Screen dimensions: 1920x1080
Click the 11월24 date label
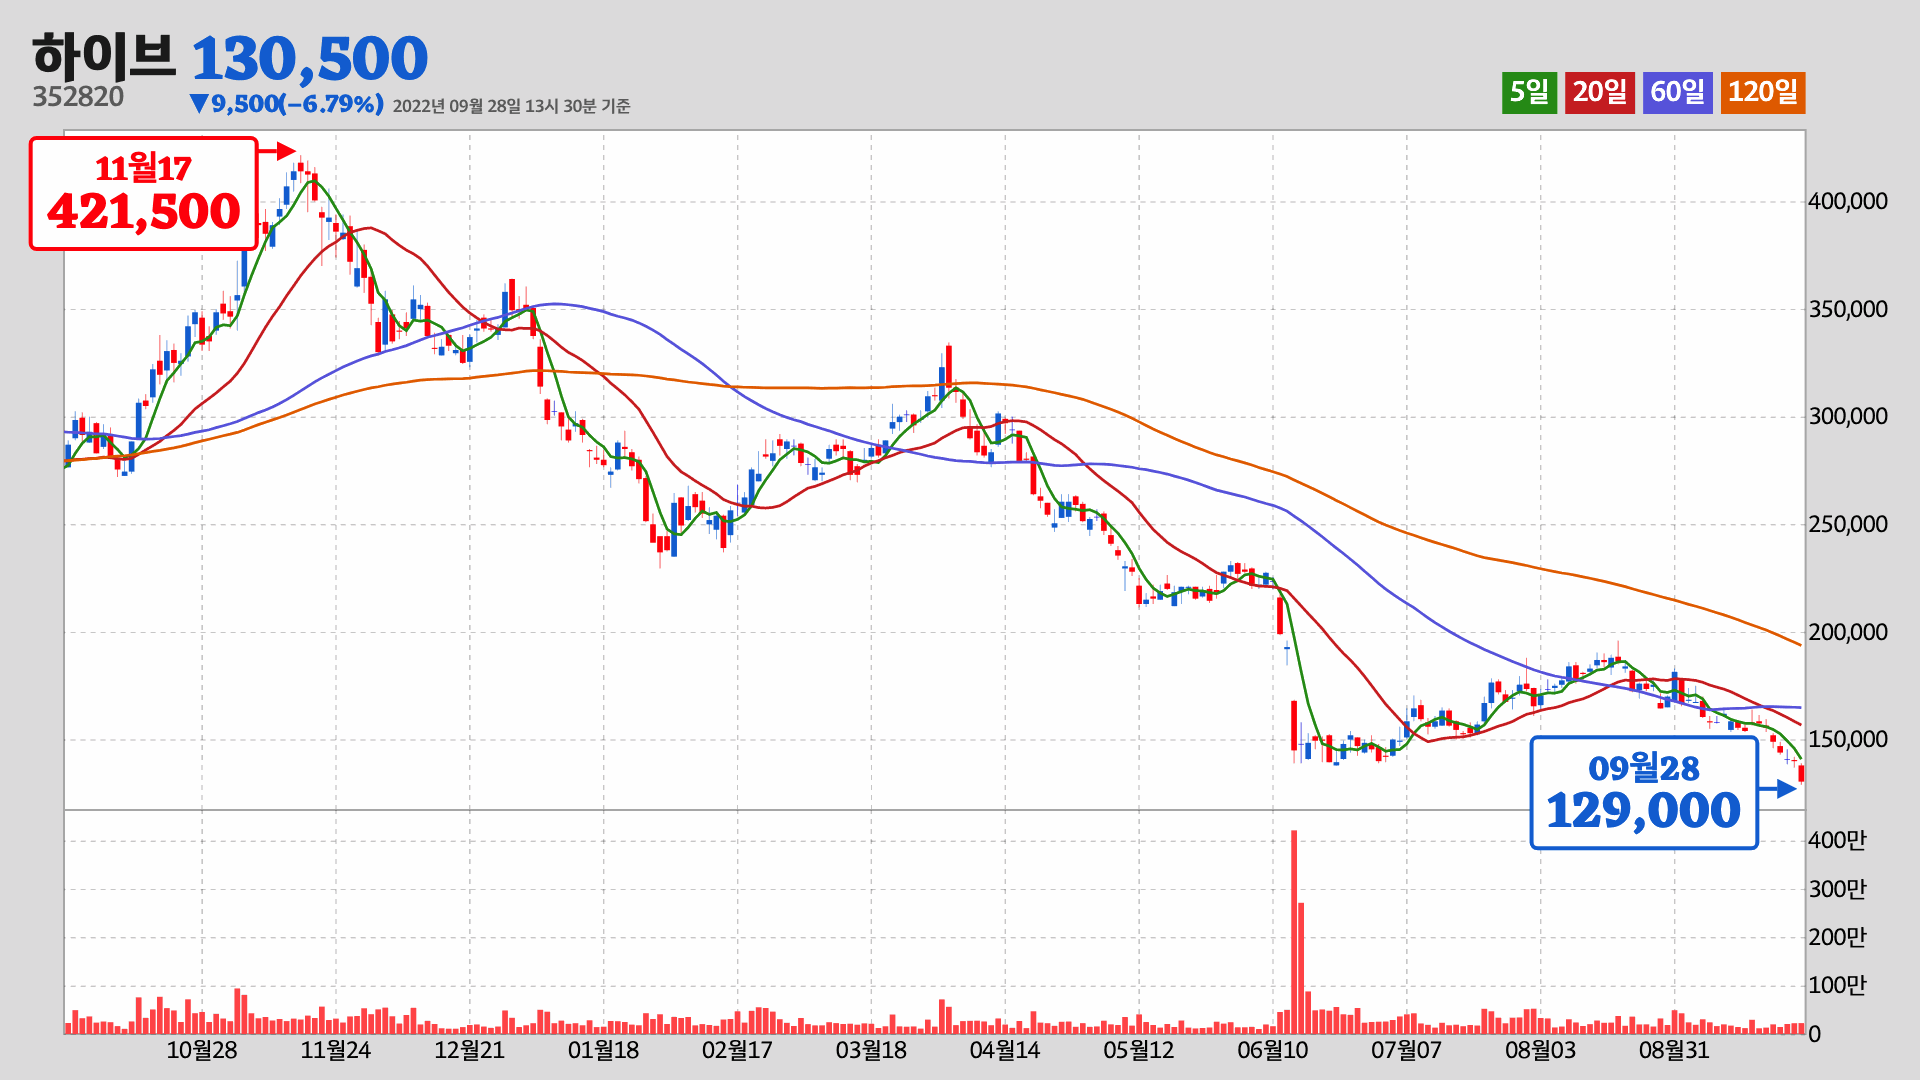[x=336, y=1051]
